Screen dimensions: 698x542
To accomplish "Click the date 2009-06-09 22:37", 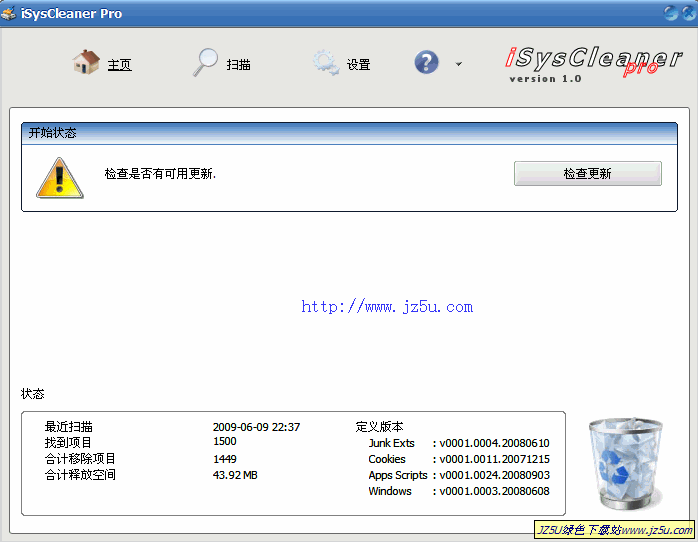I will click(x=256, y=427).
